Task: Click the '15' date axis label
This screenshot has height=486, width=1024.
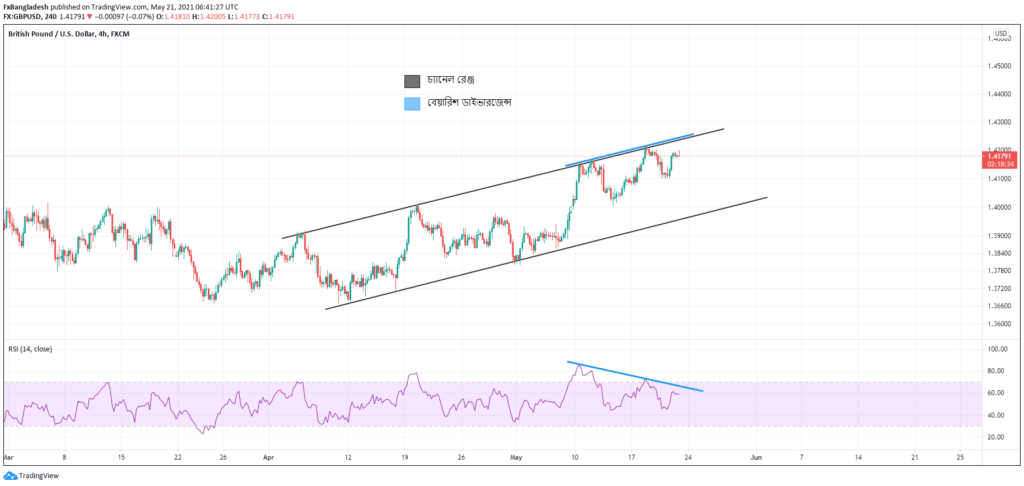Action: point(121,457)
